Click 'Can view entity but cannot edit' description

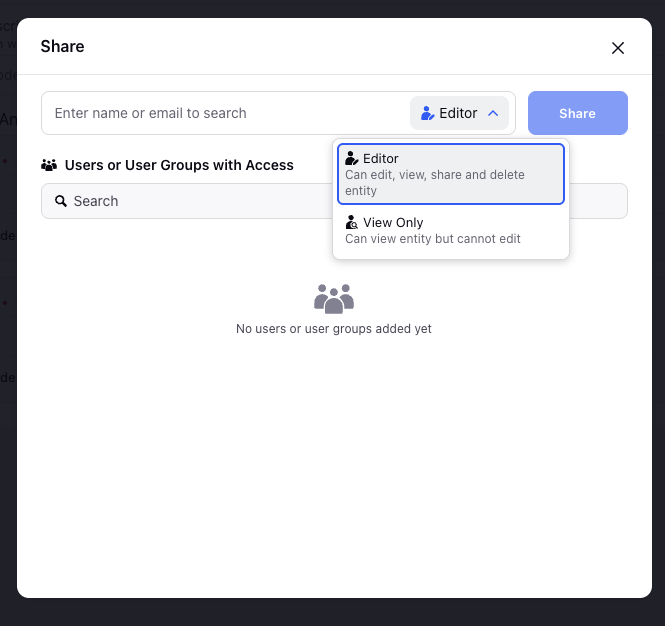tap(433, 239)
